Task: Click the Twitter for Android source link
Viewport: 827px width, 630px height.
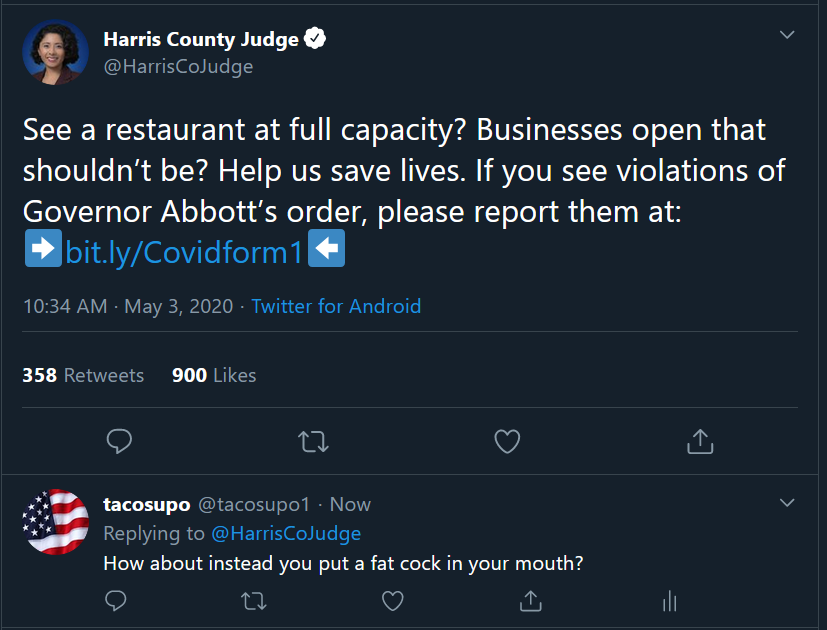Action: 336,306
